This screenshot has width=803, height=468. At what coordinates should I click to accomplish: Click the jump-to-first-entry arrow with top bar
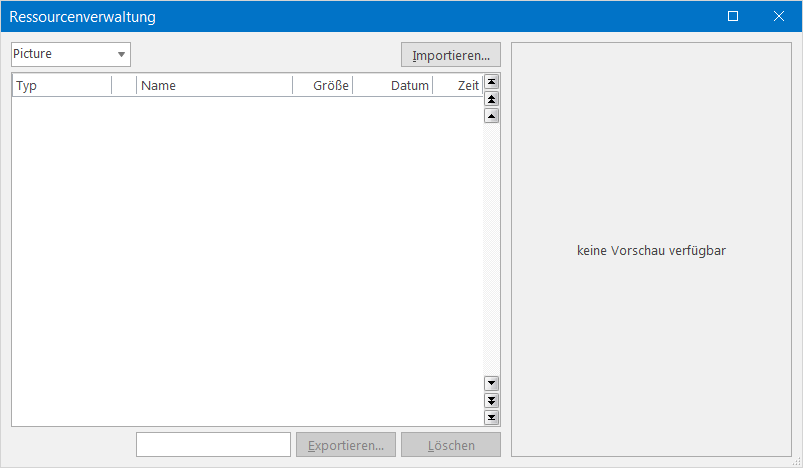point(491,83)
